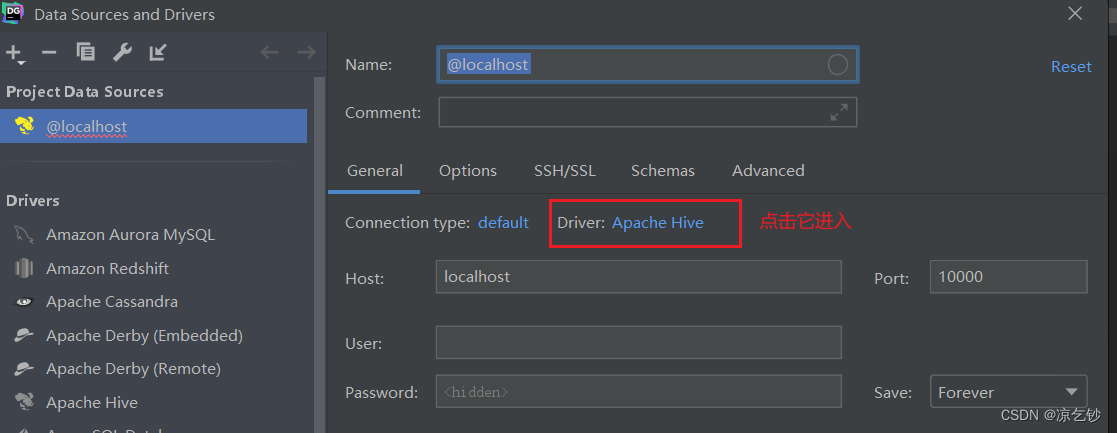Open the Advanced tab
Image resolution: width=1117 pixels, height=433 pixels.
[768, 171]
